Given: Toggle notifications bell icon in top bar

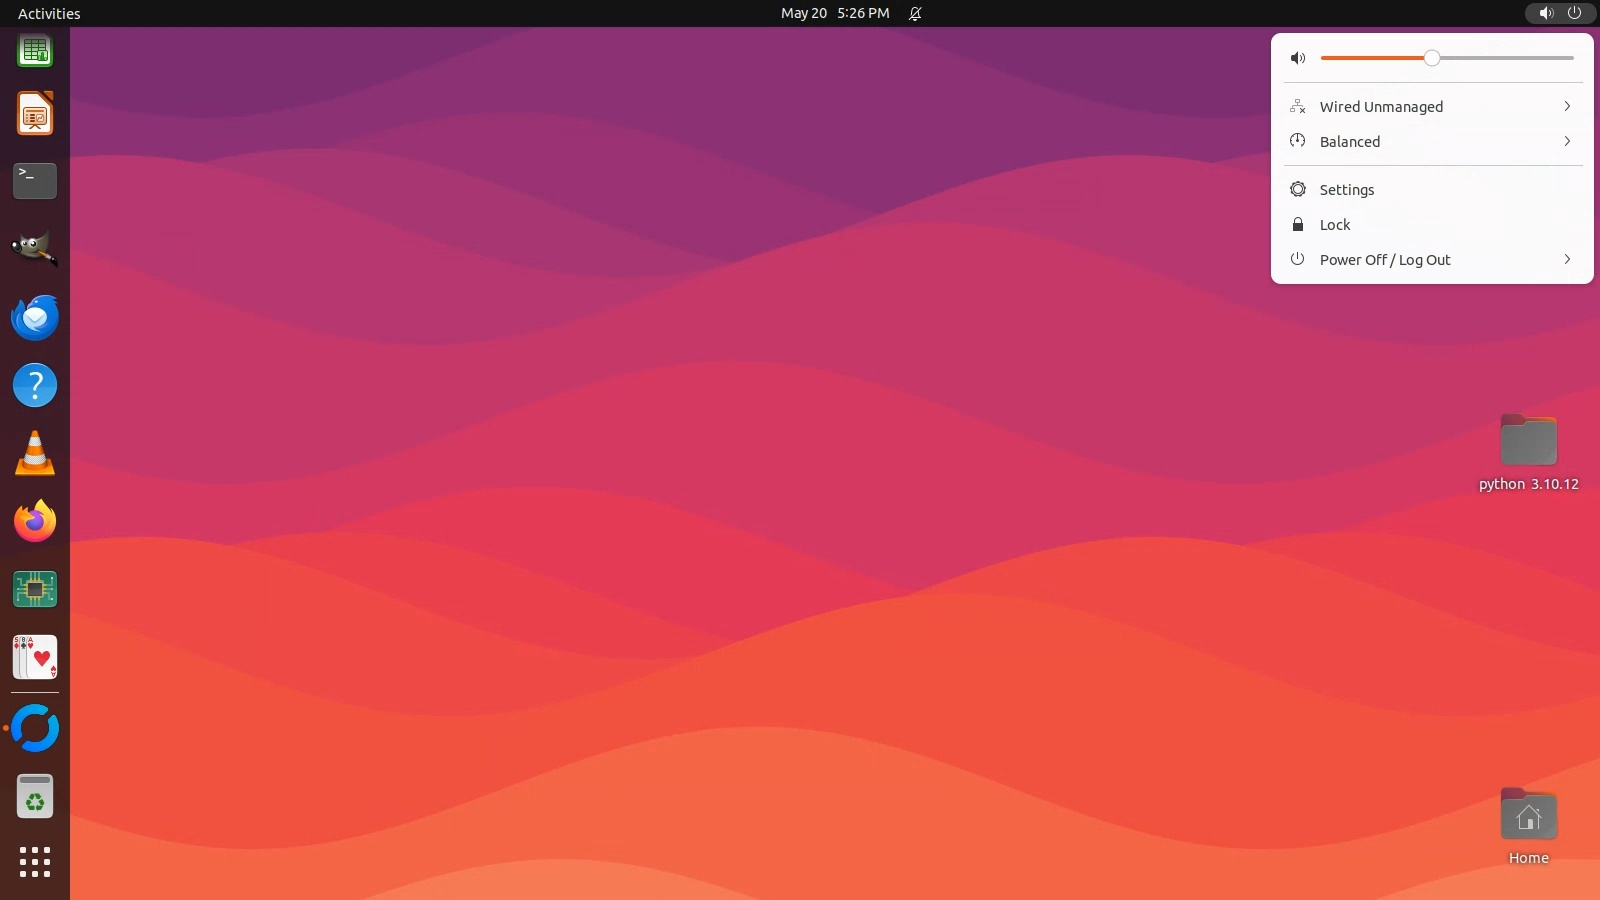Looking at the screenshot, I should tap(914, 13).
